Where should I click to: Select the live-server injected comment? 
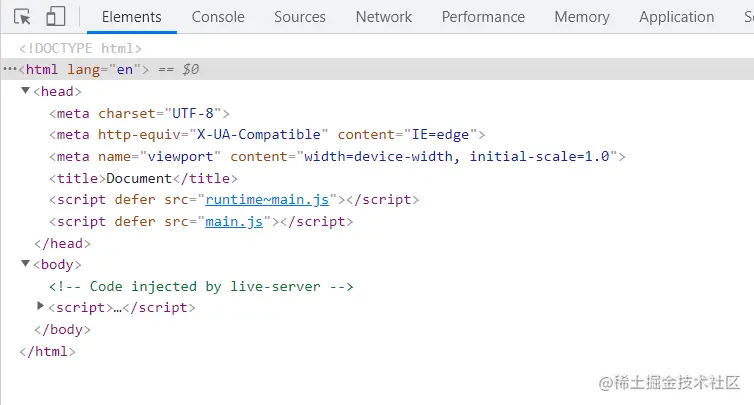[201, 287]
